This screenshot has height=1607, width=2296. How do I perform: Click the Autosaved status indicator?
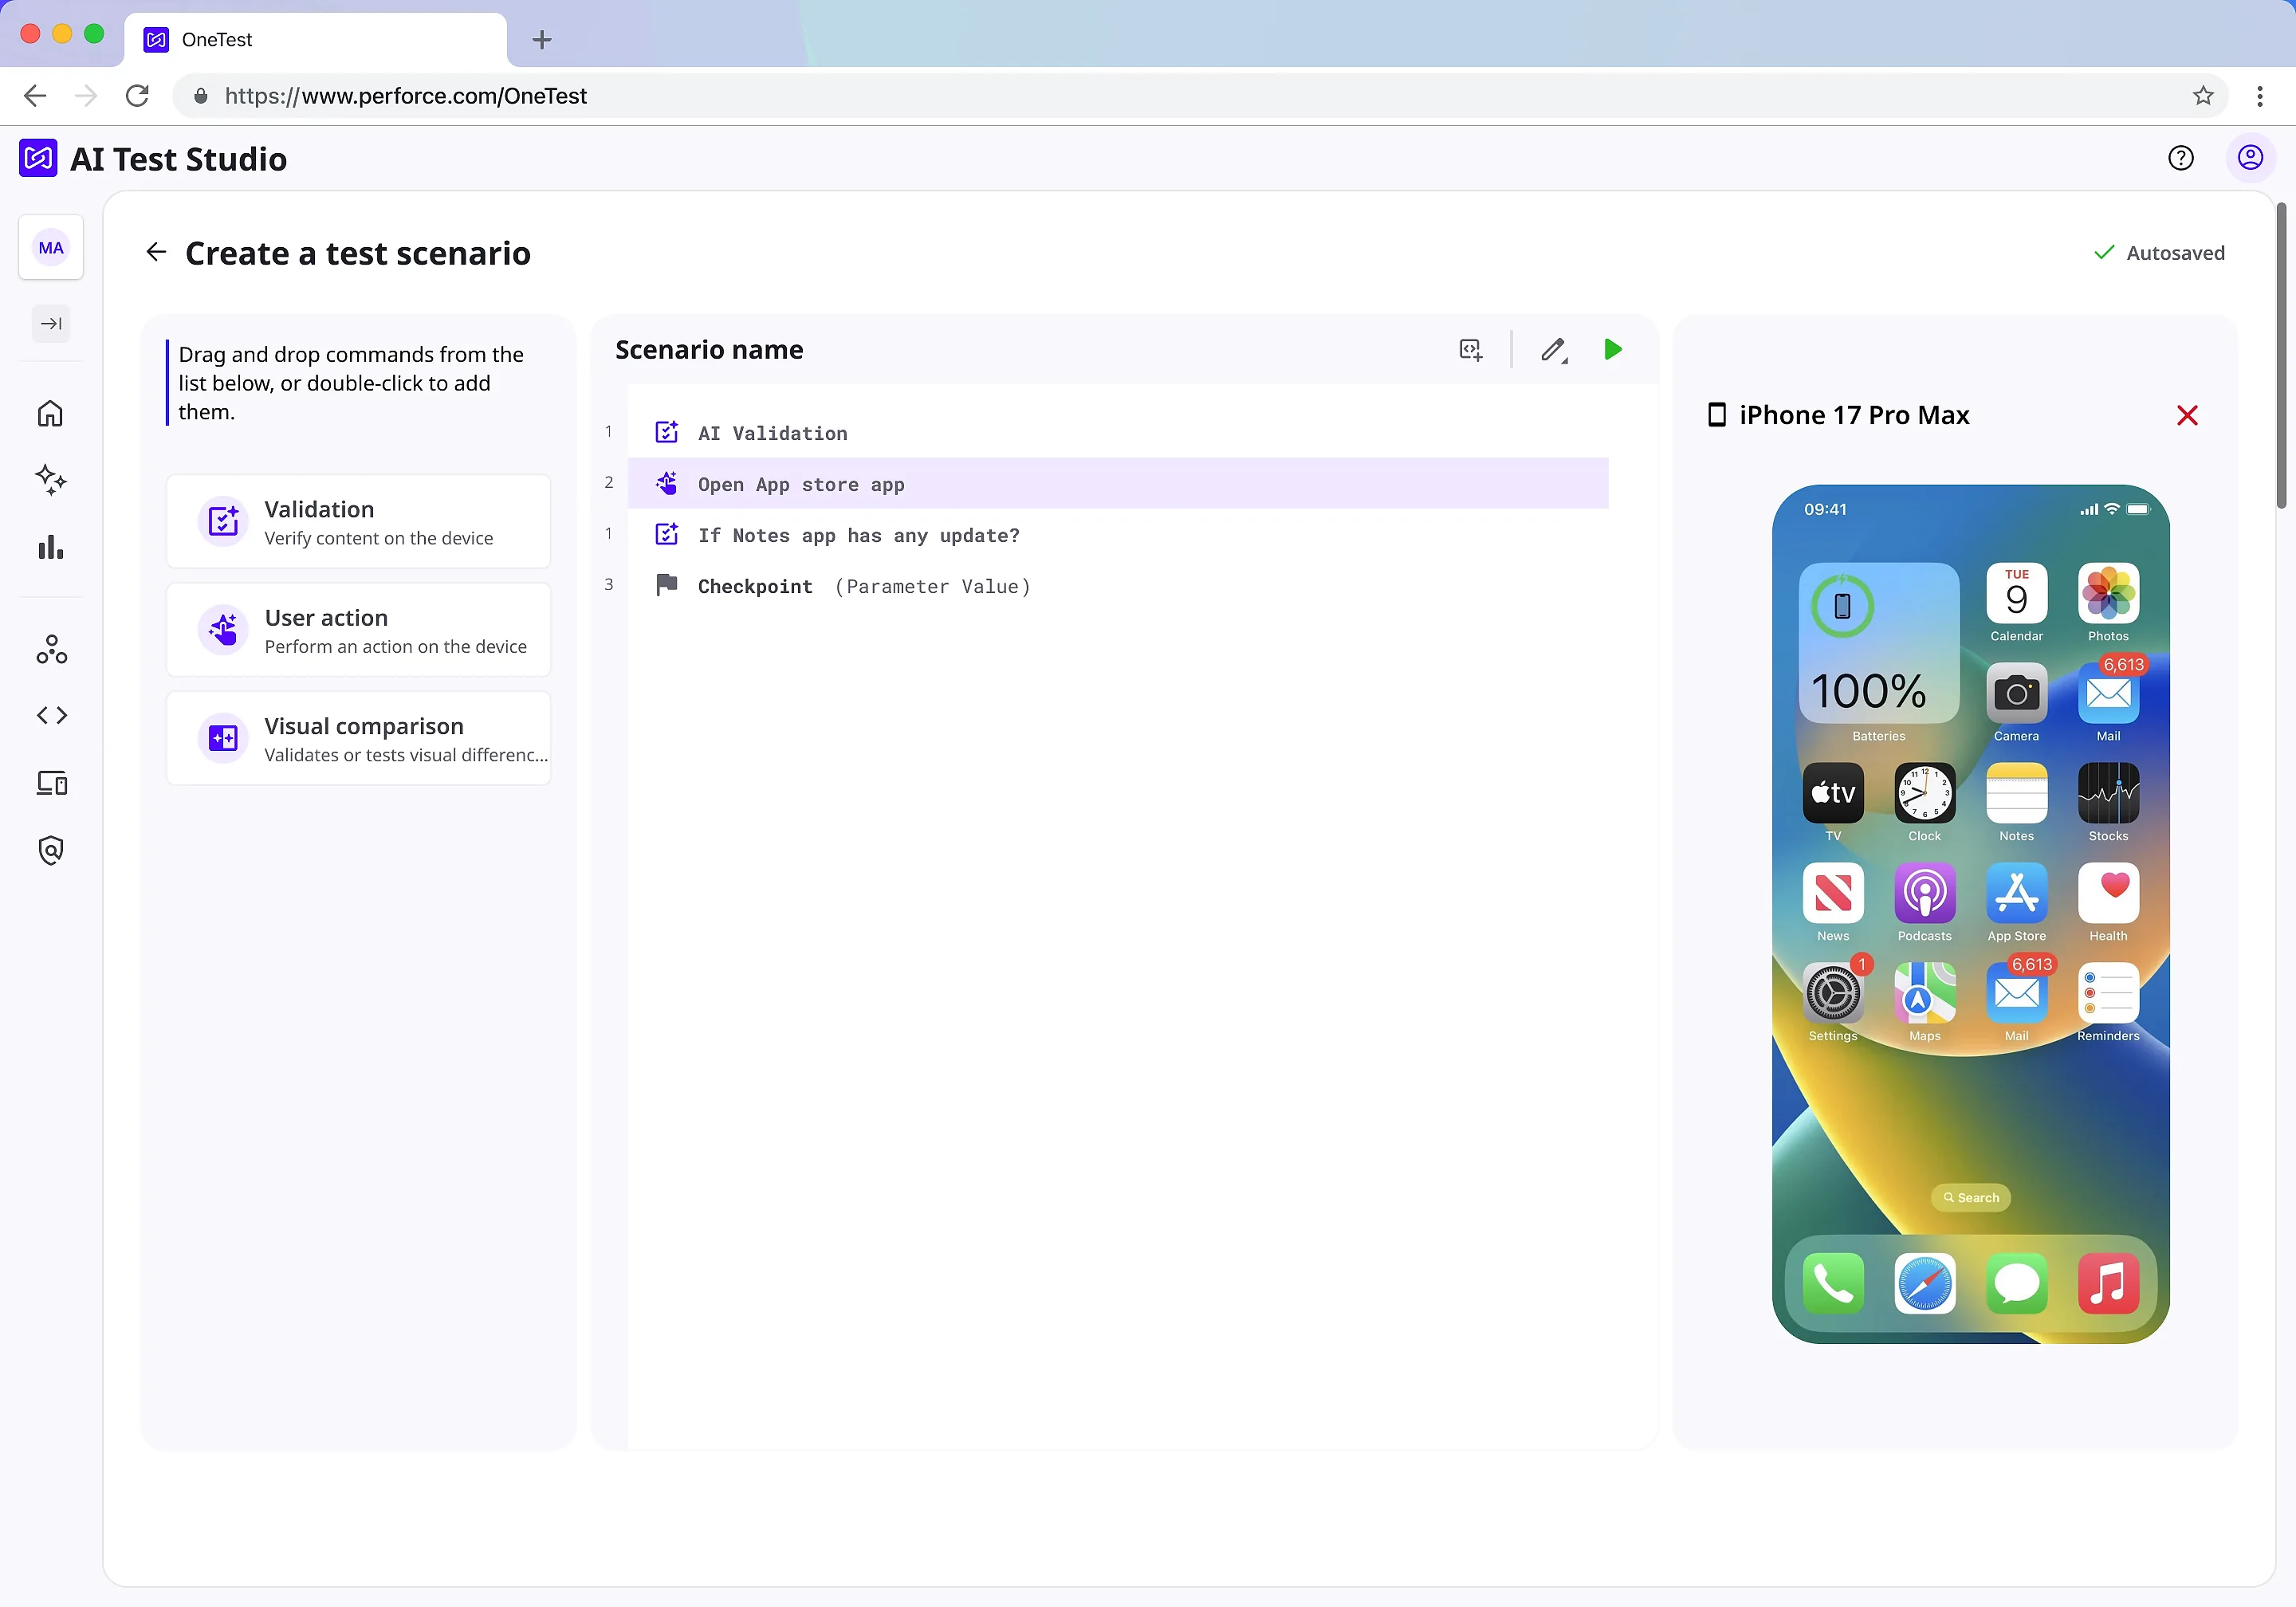pyautogui.click(x=2159, y=253)
